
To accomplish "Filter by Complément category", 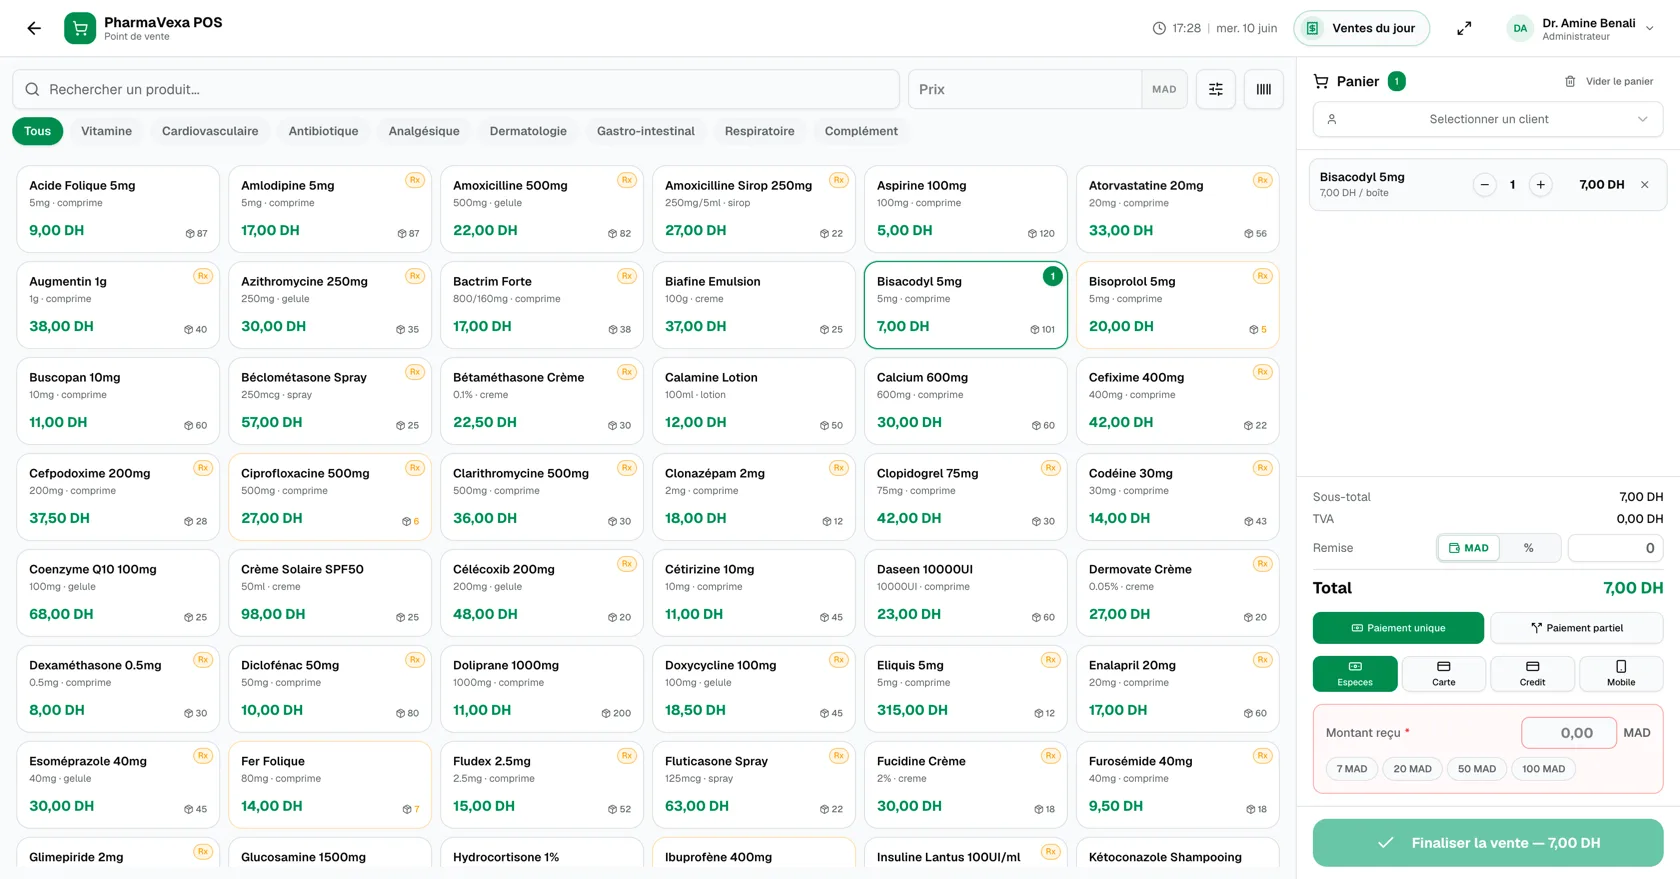I will coord(861,131).
